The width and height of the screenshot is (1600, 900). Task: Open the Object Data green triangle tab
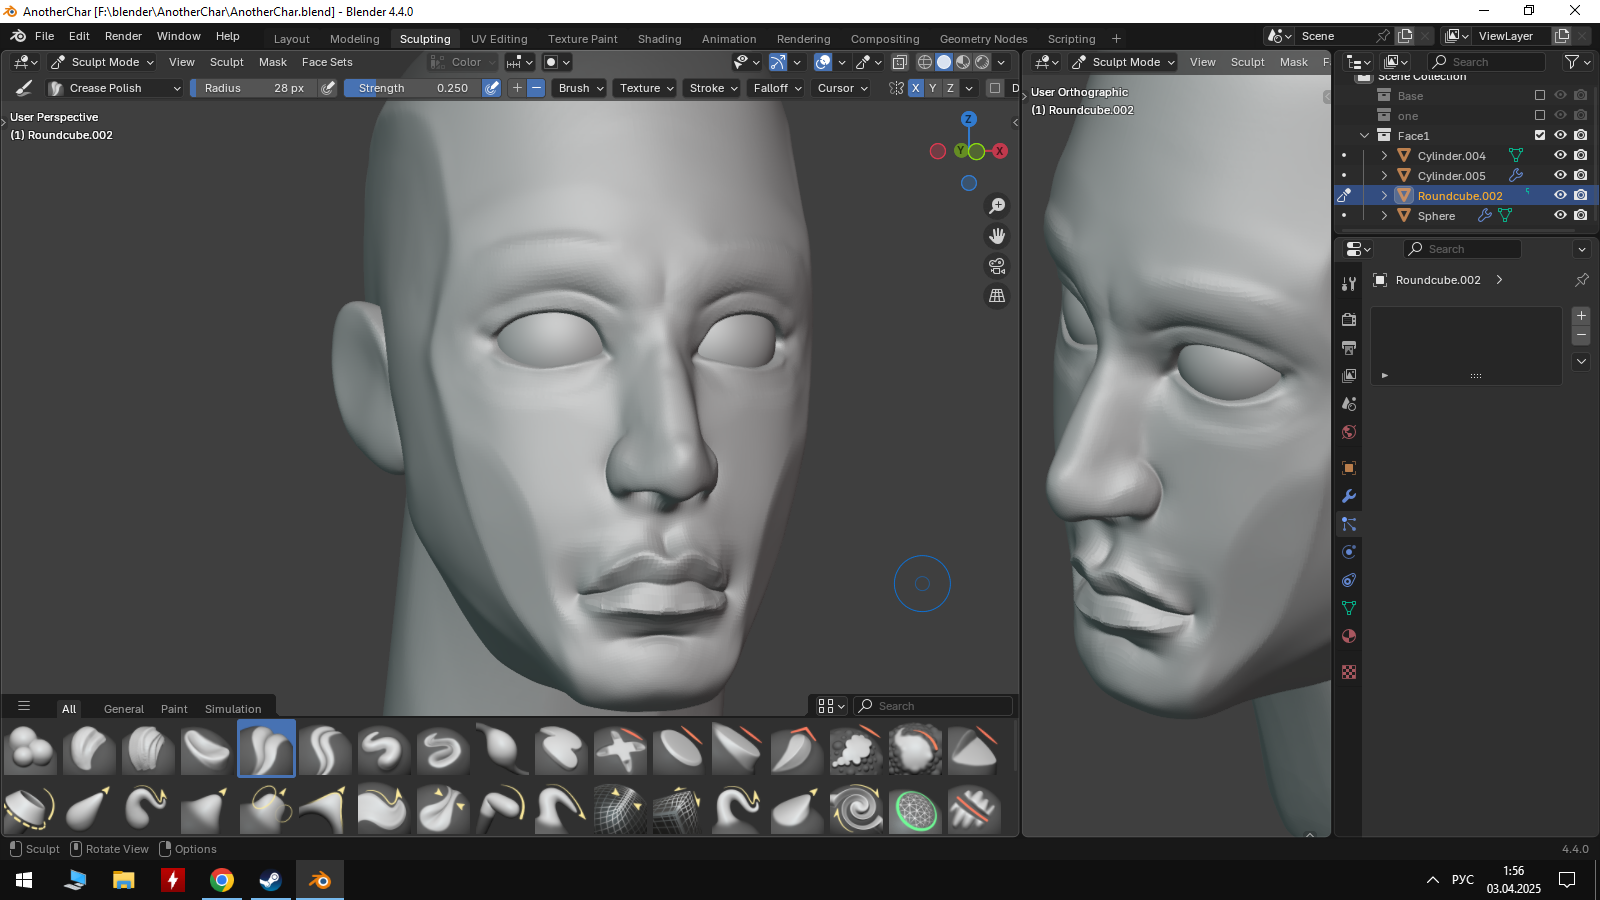(1349, 608)
